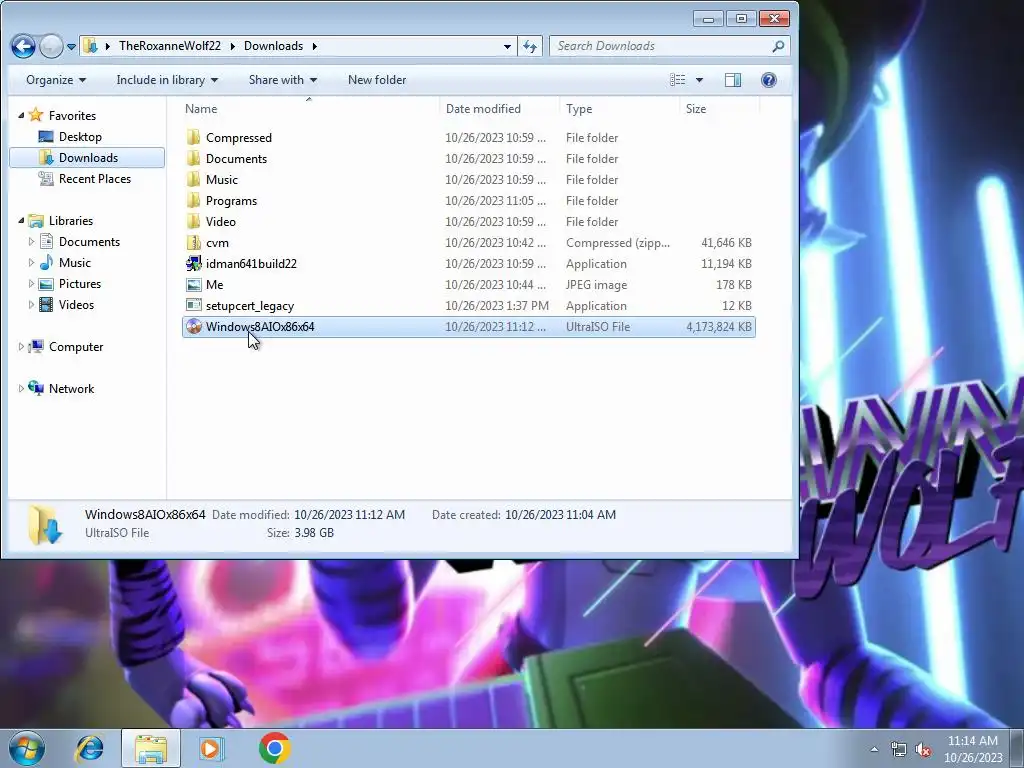Launch Internet Explorer from taskbar
The width and height of the screenshot is (1024, 768).
tap(89, 748)
